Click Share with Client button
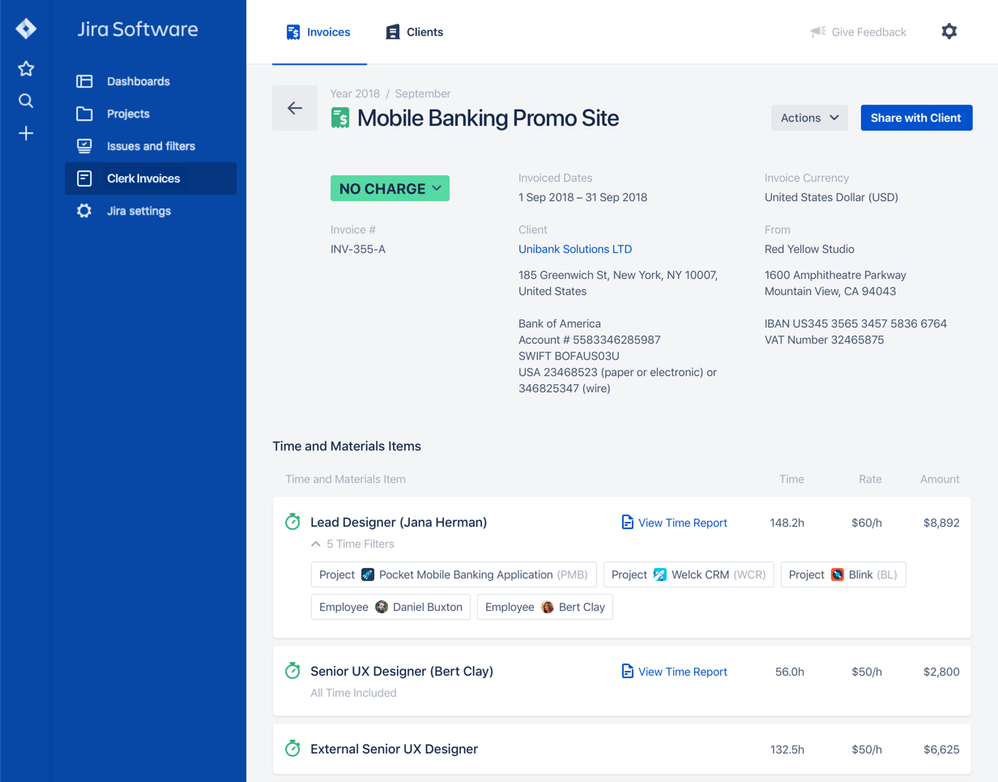This screenshot has width=998, height=782. (916, 118)
